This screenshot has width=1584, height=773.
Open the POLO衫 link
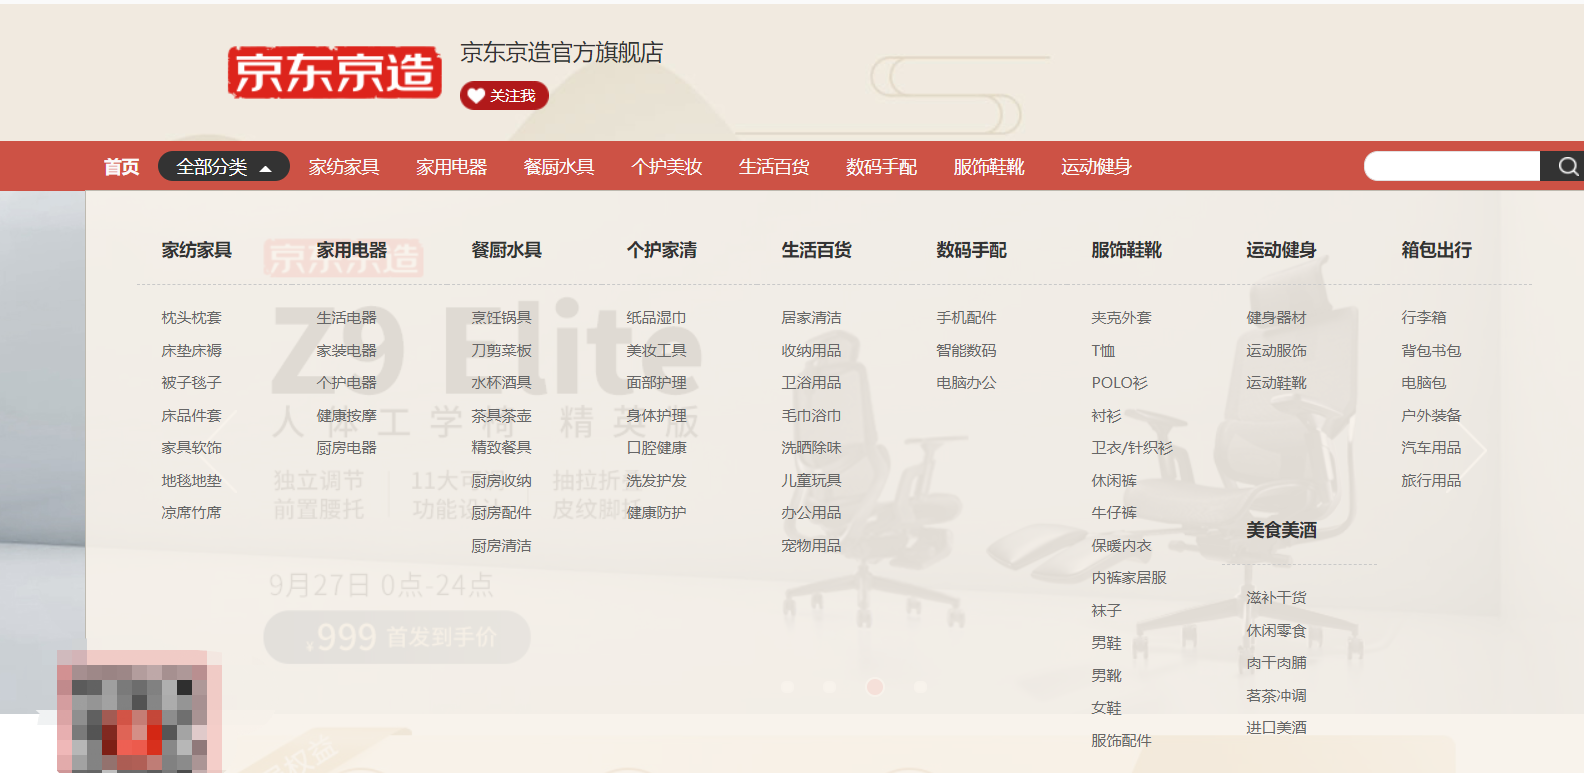point(1120,383)
